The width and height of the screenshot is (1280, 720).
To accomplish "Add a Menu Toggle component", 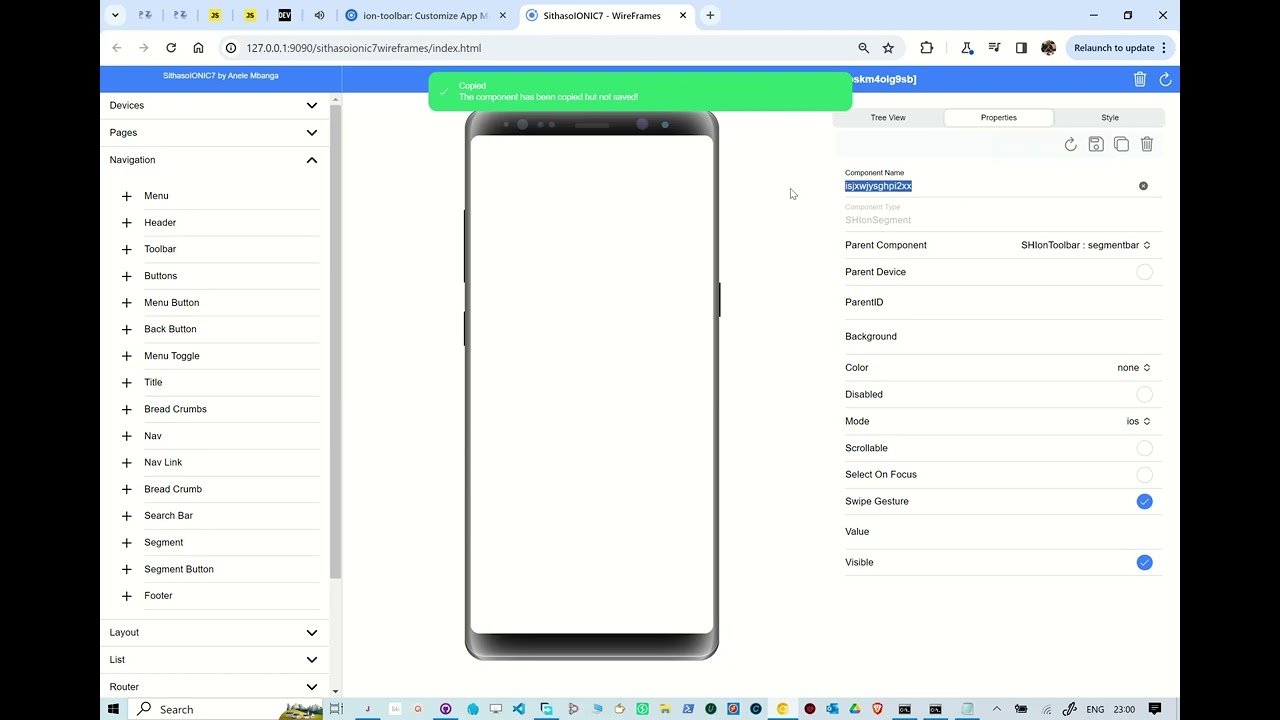I will click(x=127, y=356).
